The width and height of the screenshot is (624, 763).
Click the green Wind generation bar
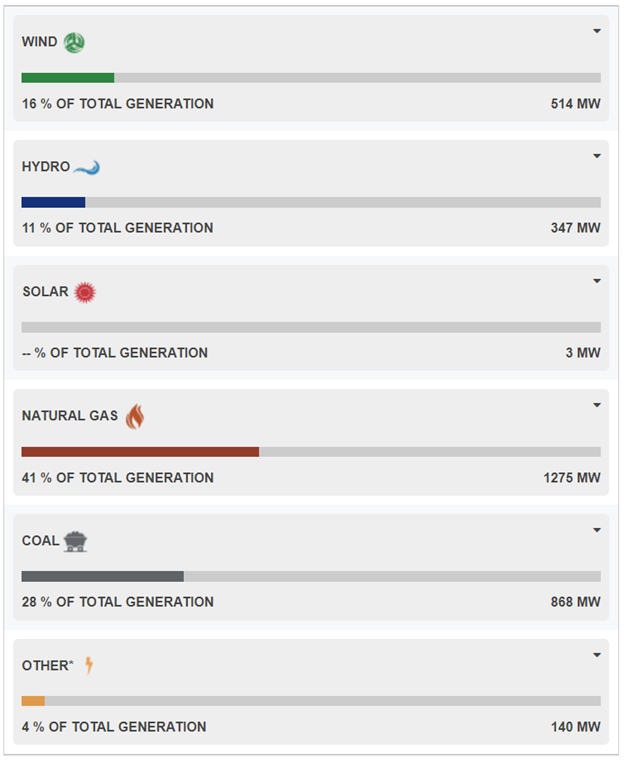(x=68, y=78)
